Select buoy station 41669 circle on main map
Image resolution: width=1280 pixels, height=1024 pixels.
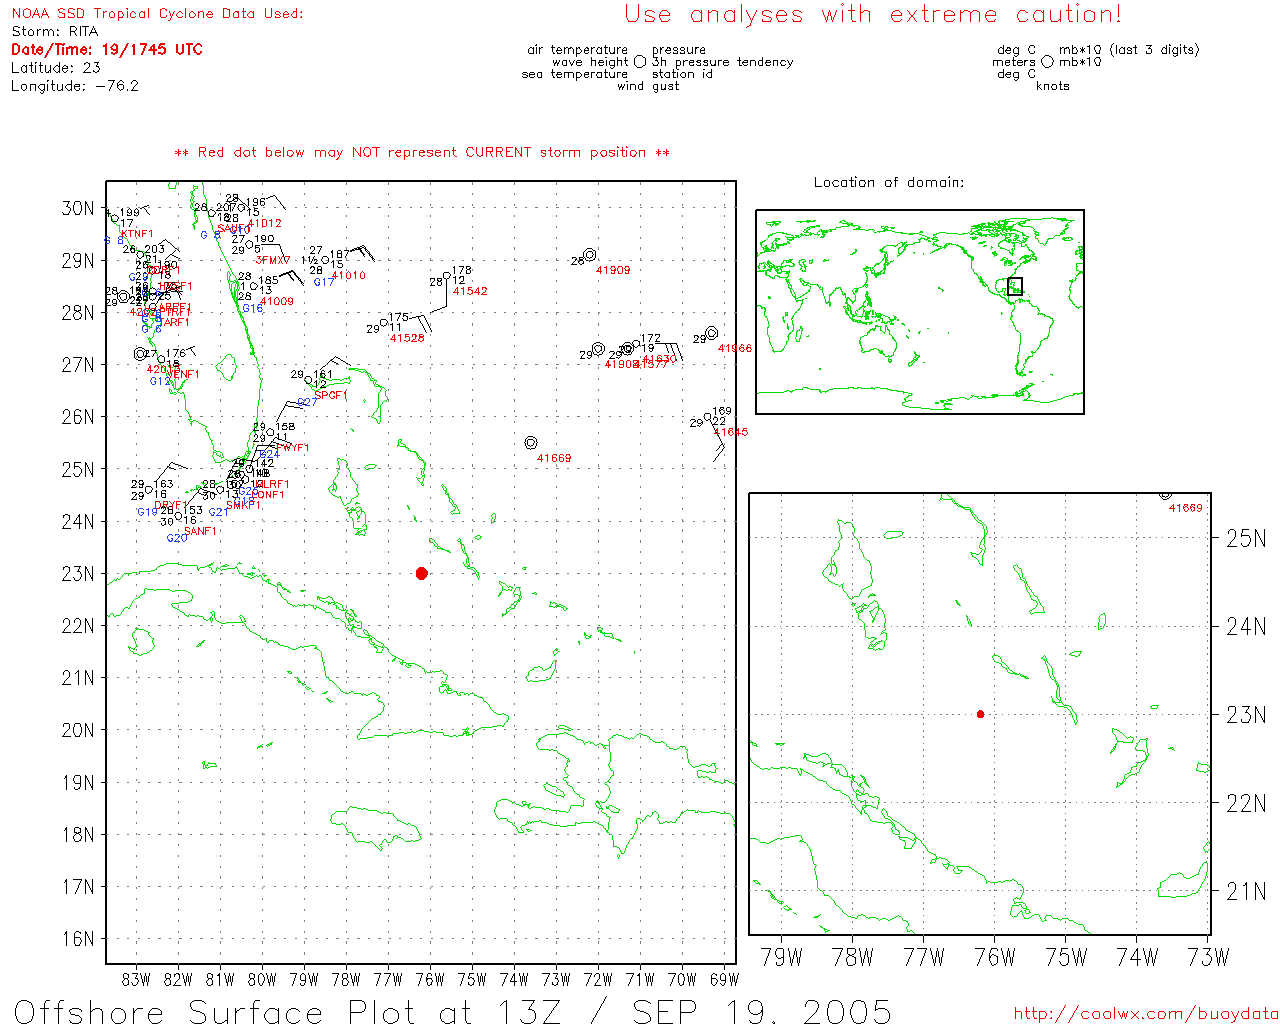(531, 443)
